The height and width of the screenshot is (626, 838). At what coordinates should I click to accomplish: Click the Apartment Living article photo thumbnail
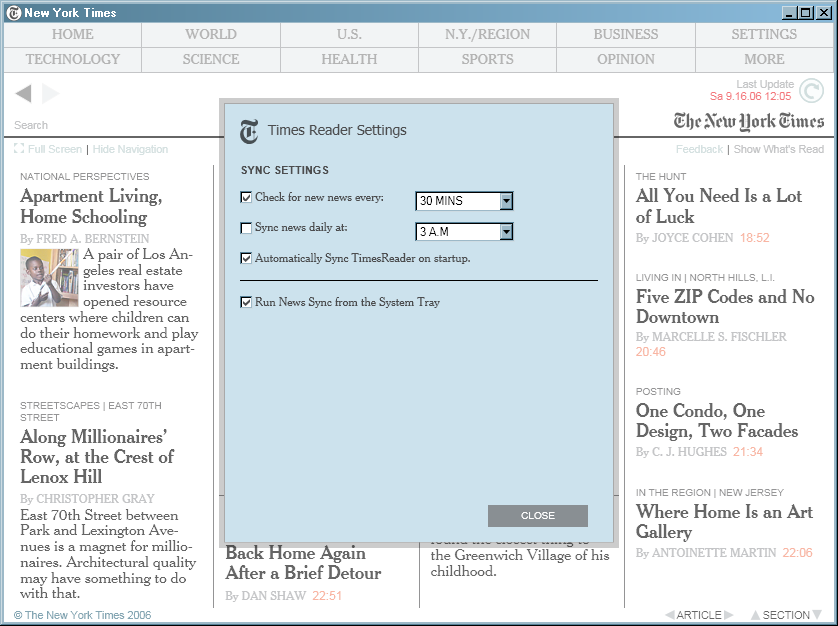tap(49, 277)
